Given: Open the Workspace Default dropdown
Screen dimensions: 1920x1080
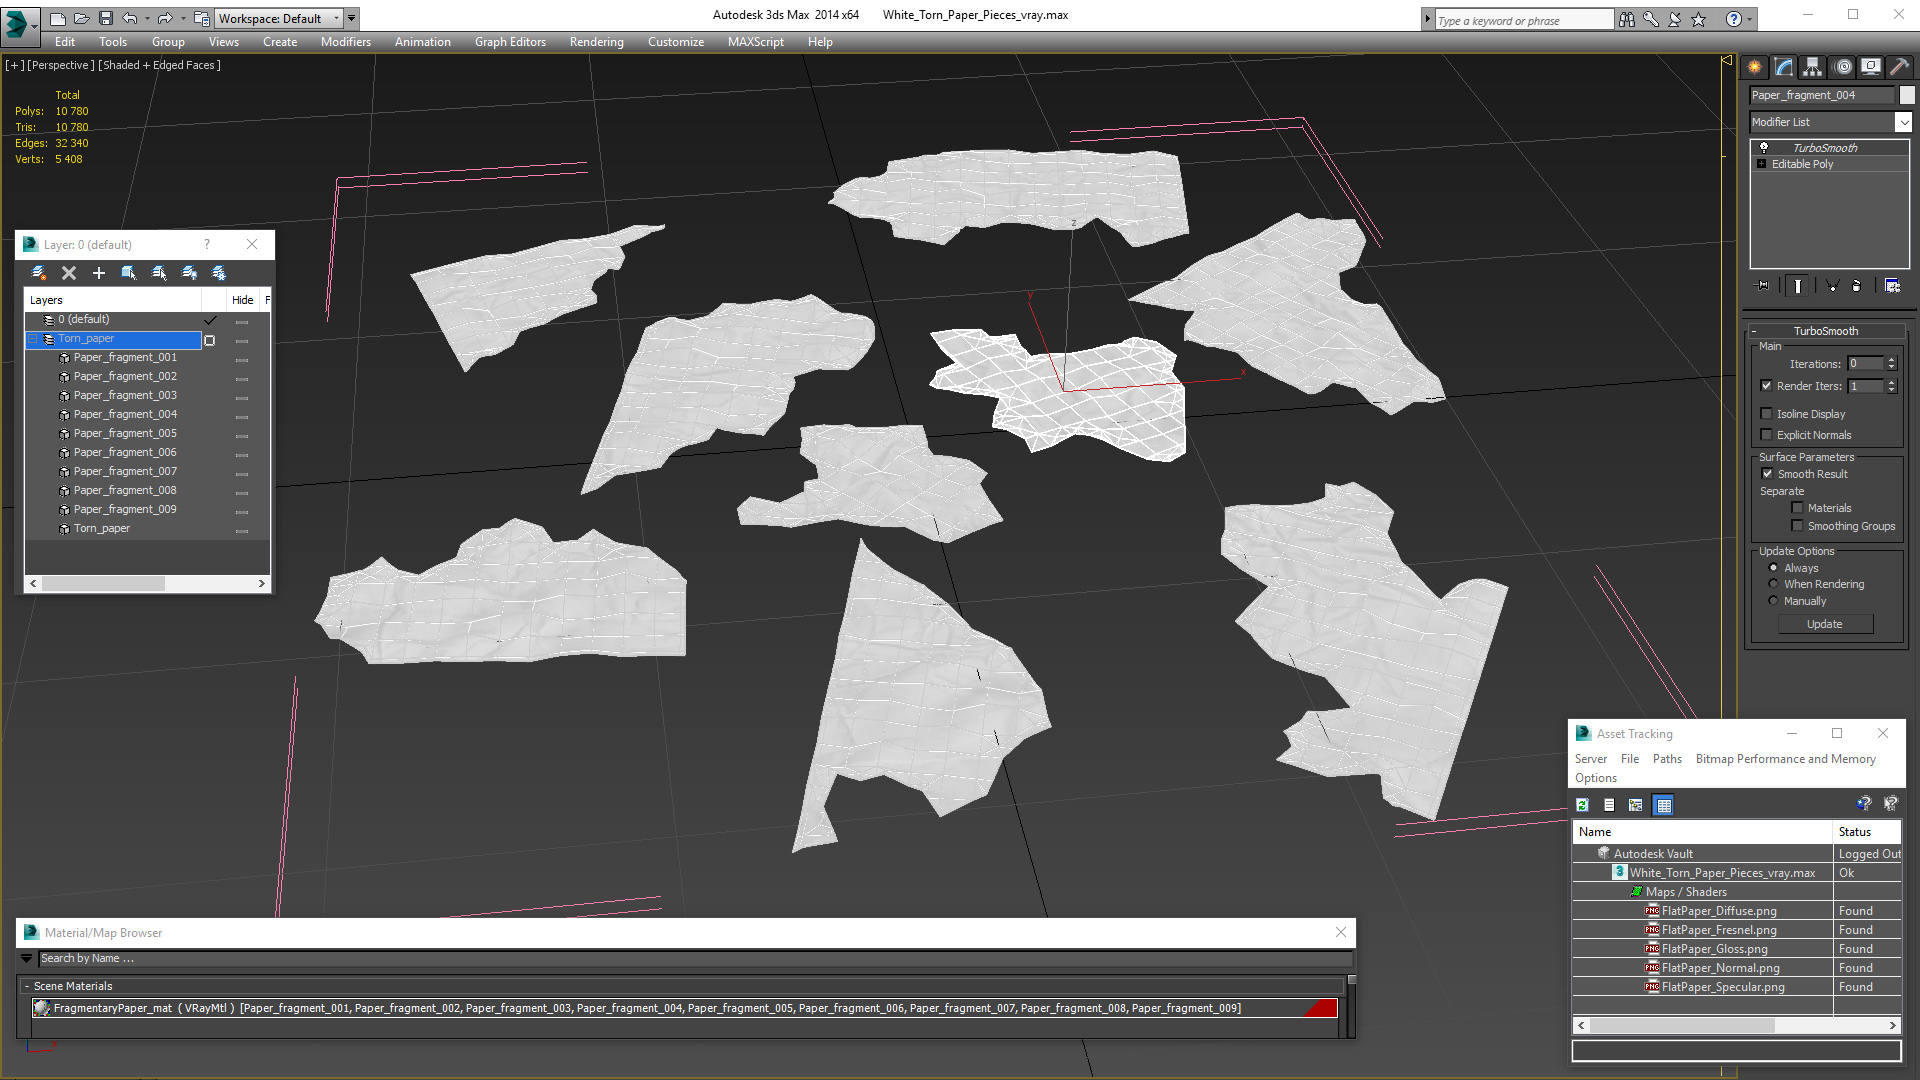Looking at the screenshot, I should point(336,18).
